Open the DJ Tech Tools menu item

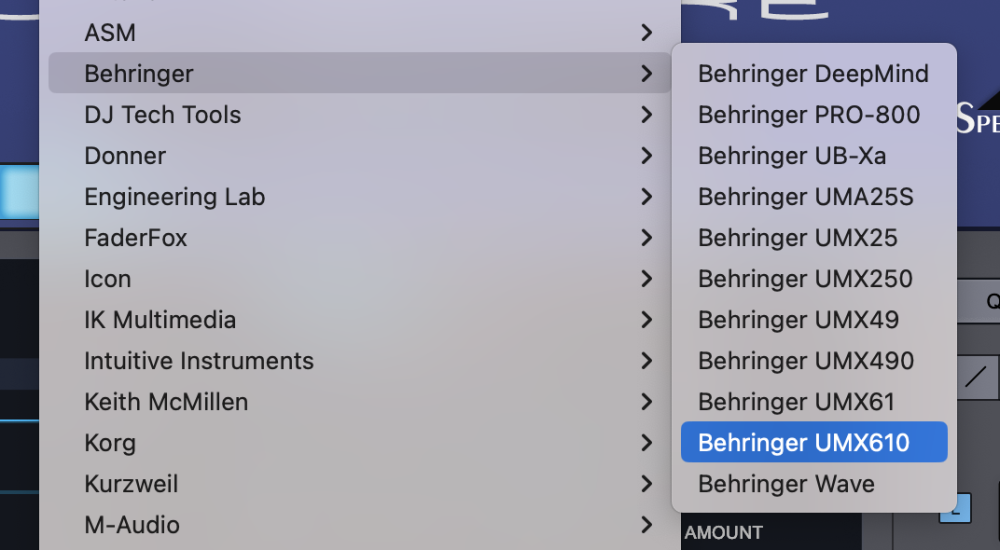pos(162,115)
